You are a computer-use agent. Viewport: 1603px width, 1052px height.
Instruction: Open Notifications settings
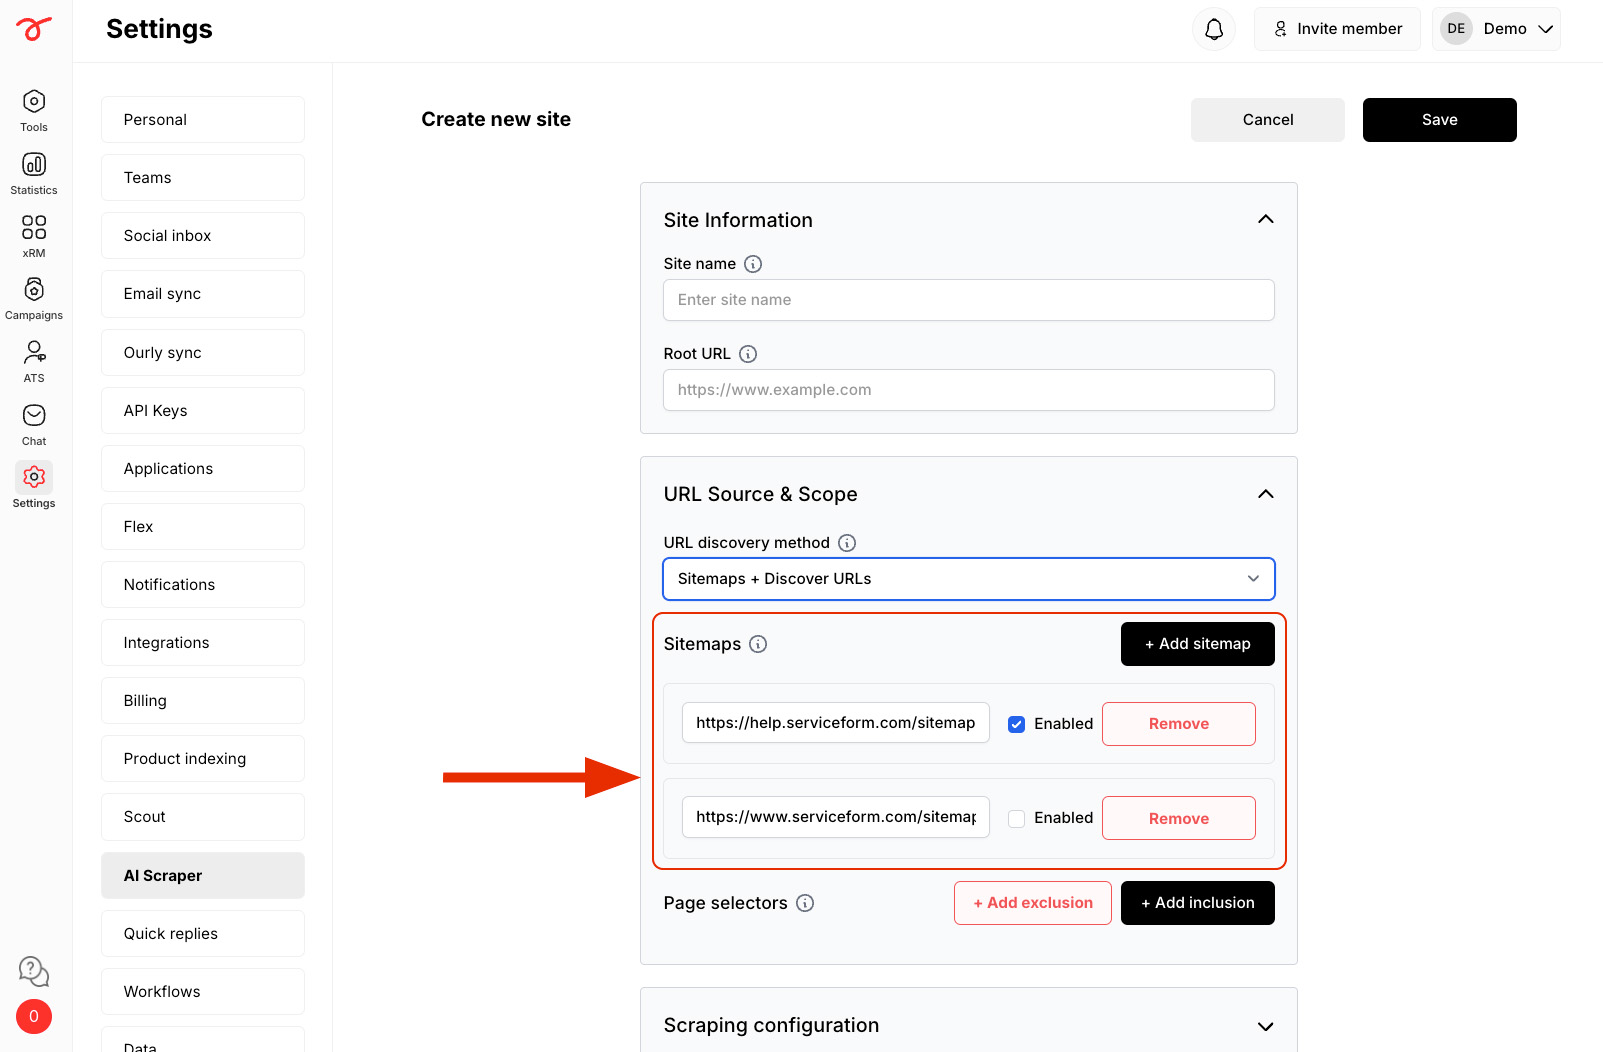(203, 585)
